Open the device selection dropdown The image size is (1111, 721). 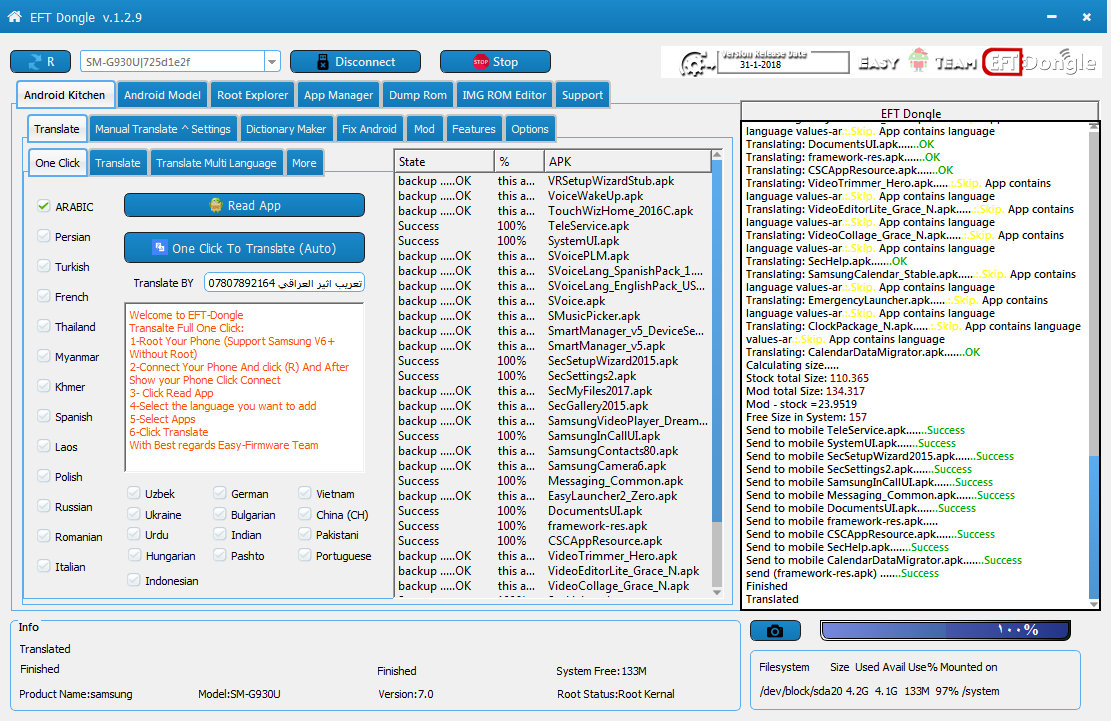(x=272, y=62)
